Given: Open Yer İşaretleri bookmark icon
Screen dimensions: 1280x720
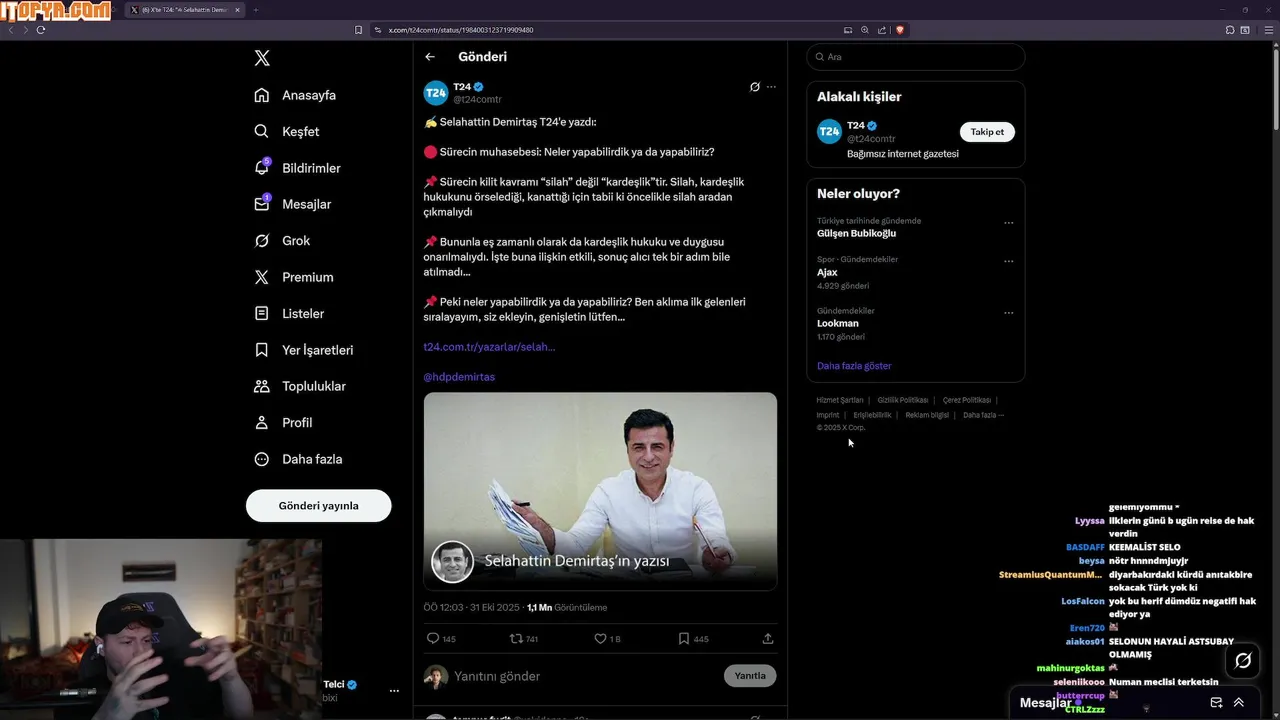Looking at the screenshot, I should 262,350.
